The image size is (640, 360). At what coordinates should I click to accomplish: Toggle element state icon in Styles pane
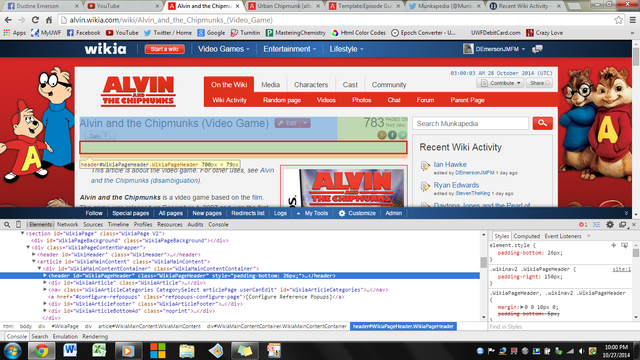click(624, 245)
